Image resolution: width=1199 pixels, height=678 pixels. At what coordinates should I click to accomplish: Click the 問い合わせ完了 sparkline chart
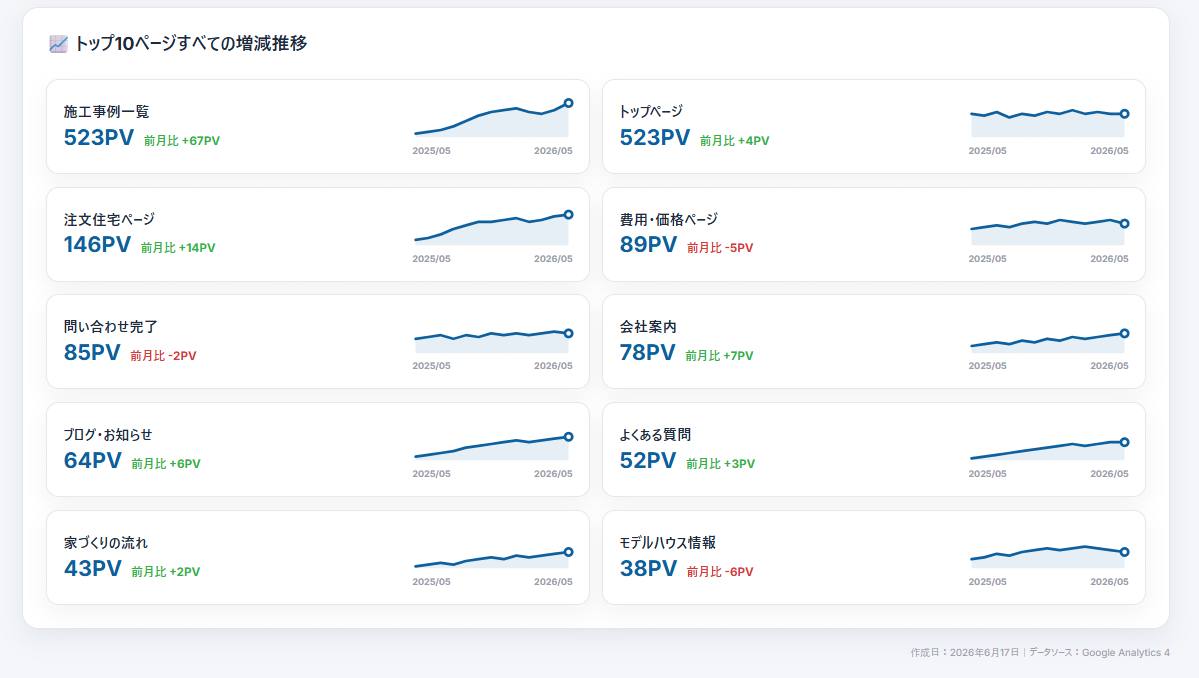(492, 341)
